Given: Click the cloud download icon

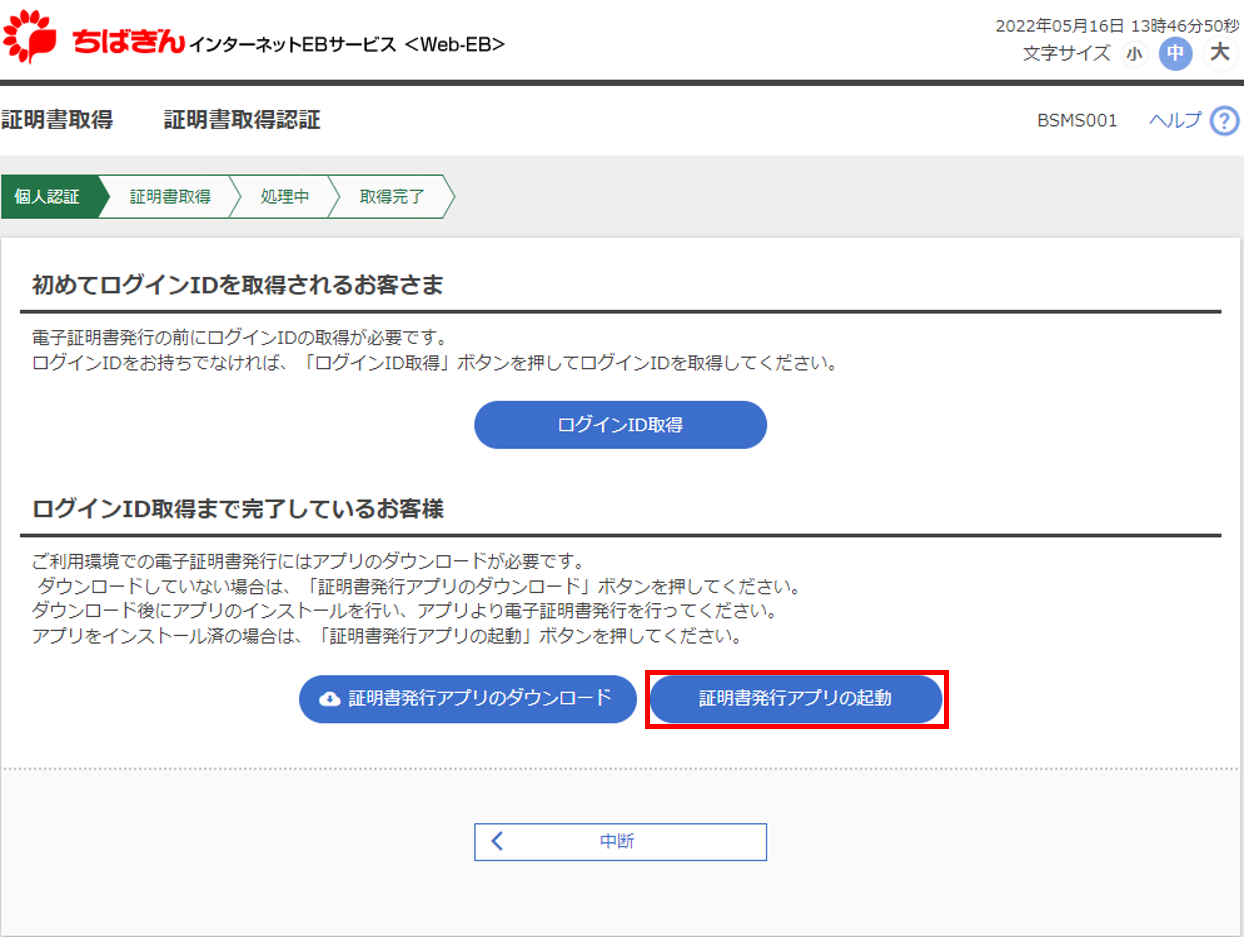Looking at the screenshot, I should [x=329, y=699].
